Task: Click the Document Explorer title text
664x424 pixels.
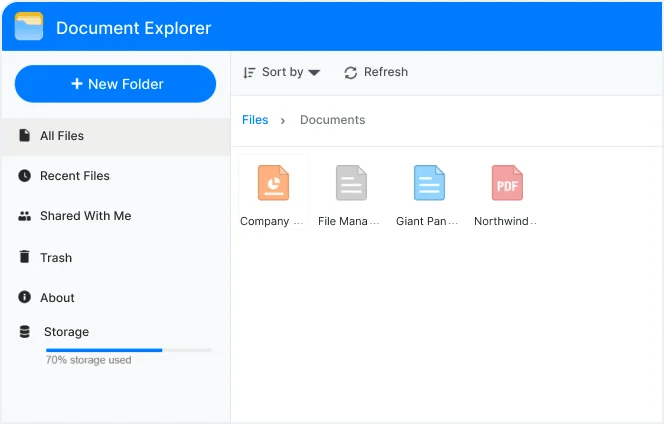Action: 133,28
